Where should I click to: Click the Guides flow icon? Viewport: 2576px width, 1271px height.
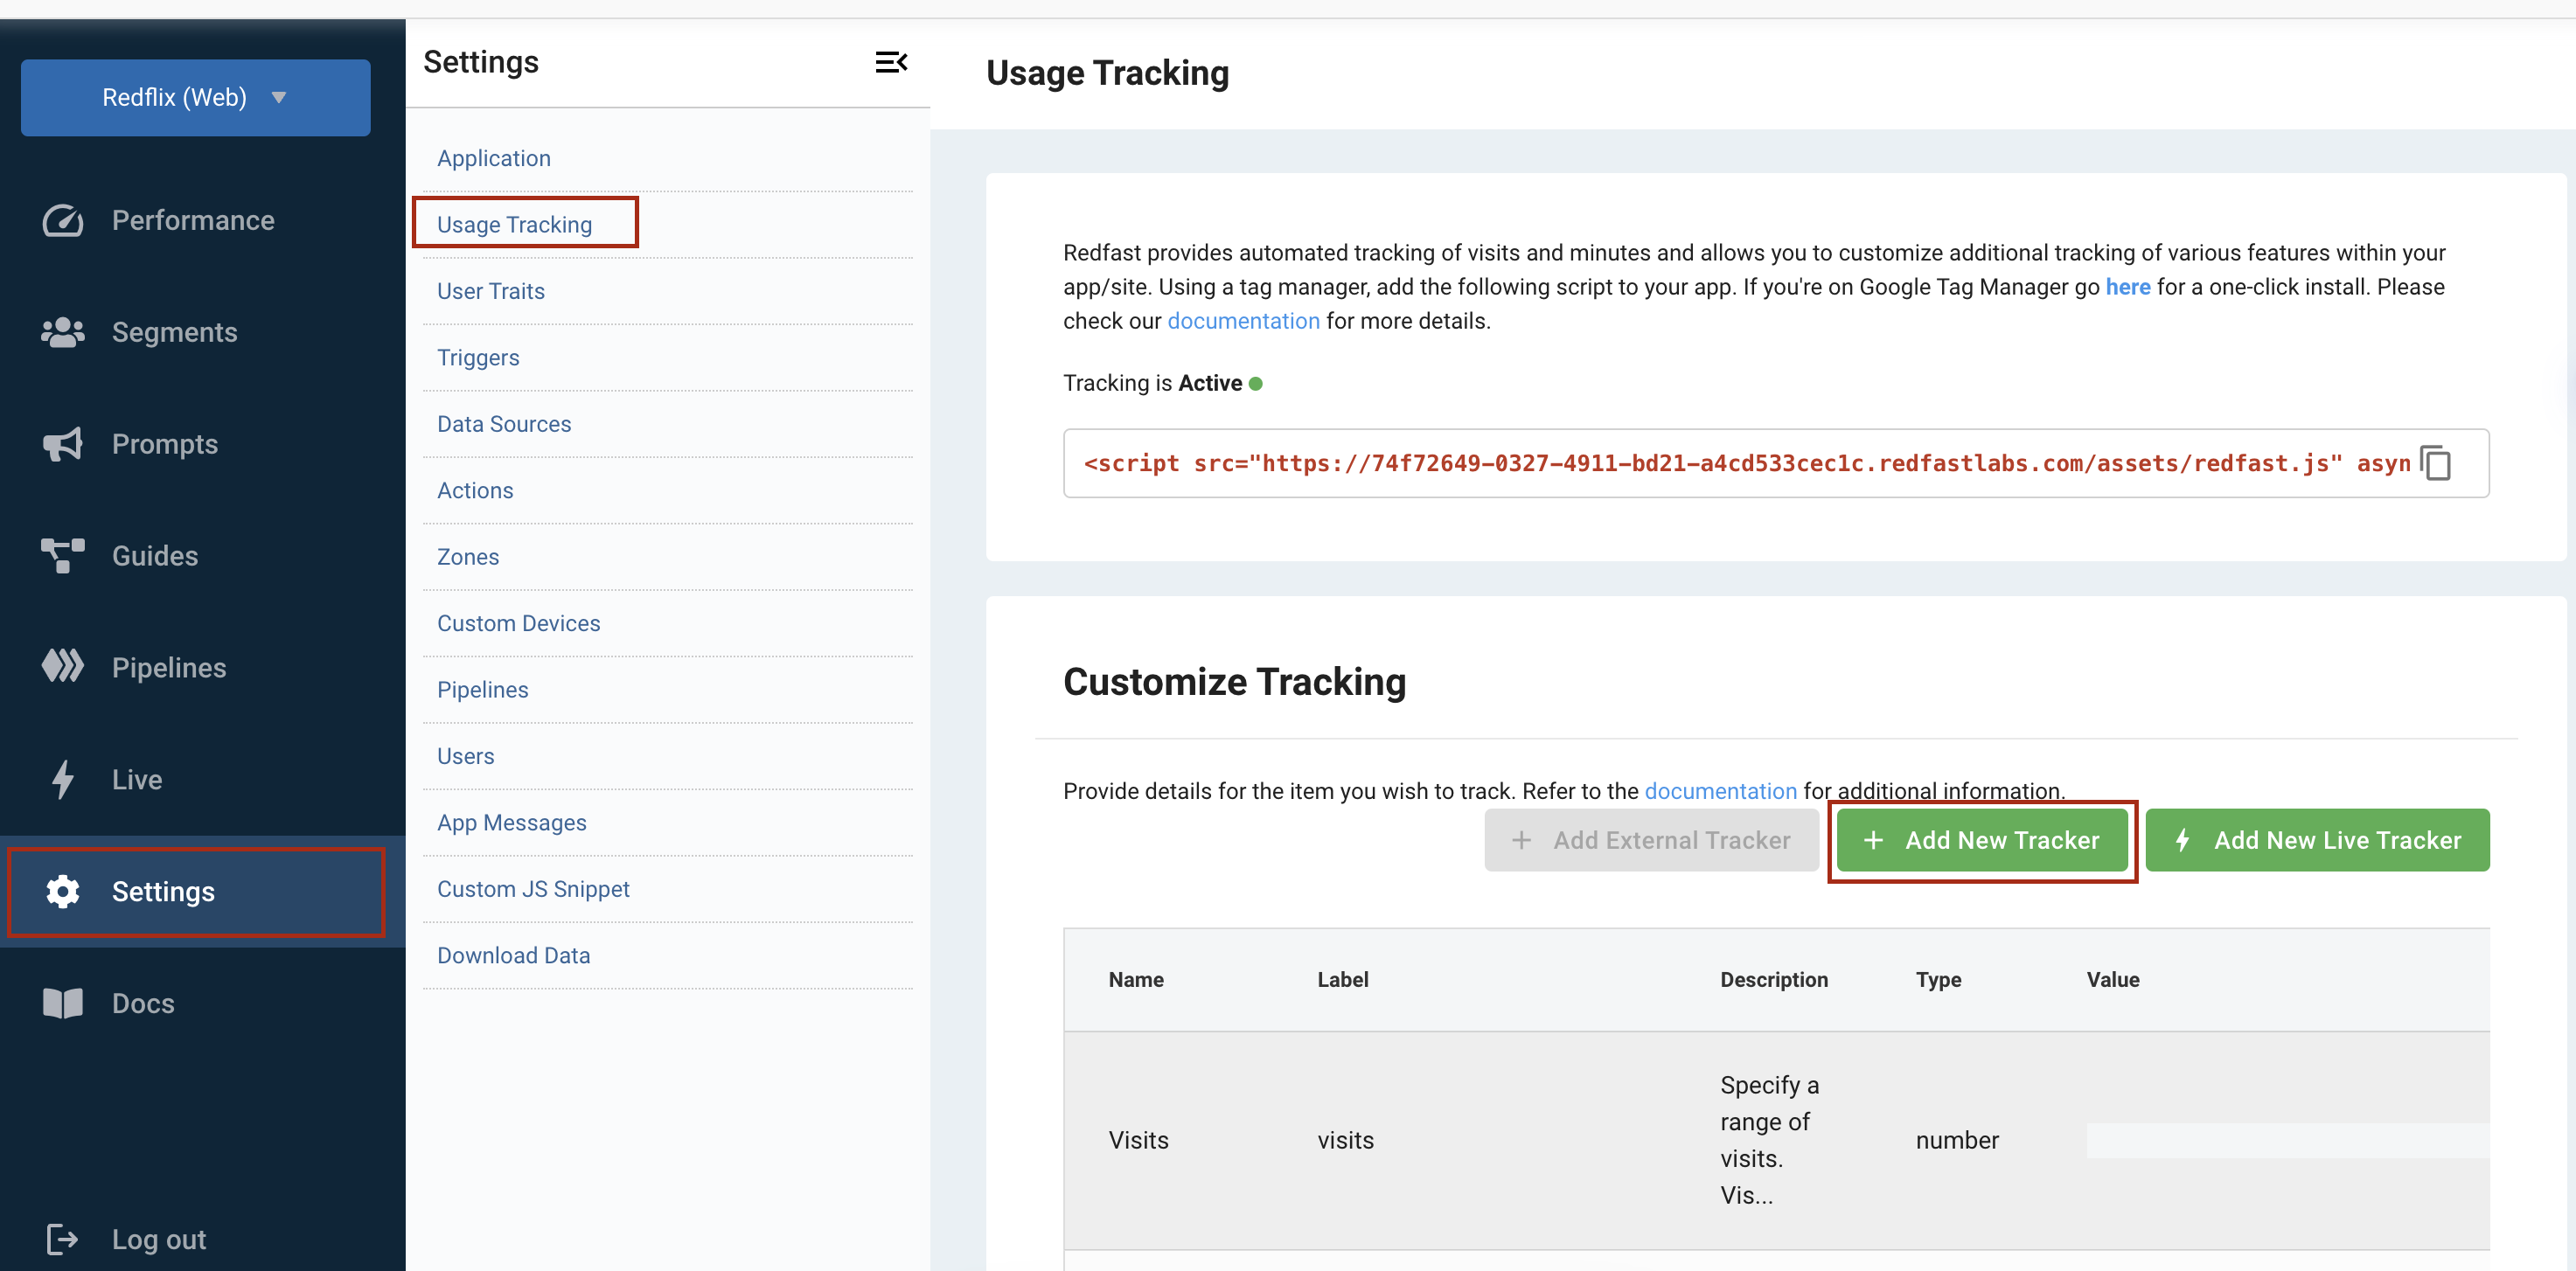pyautogui.click(x=62, y=556)
